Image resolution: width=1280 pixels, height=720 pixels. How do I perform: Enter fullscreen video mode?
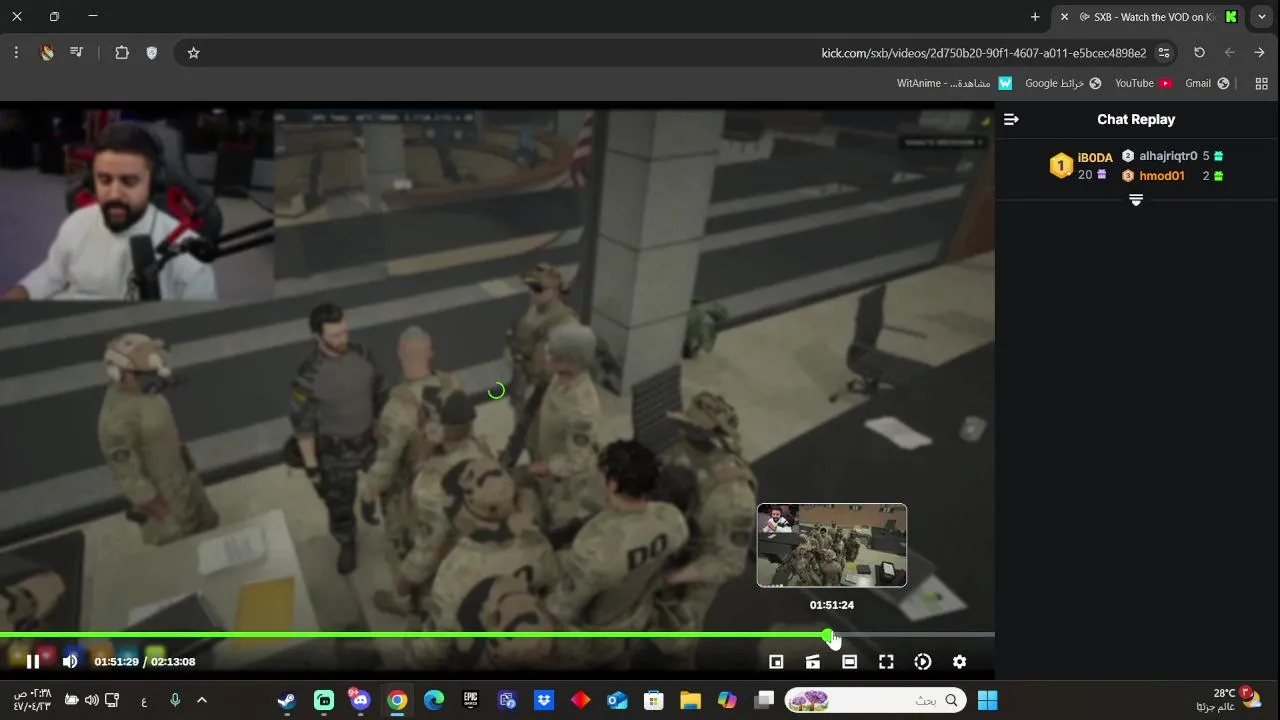pos(886,661)
